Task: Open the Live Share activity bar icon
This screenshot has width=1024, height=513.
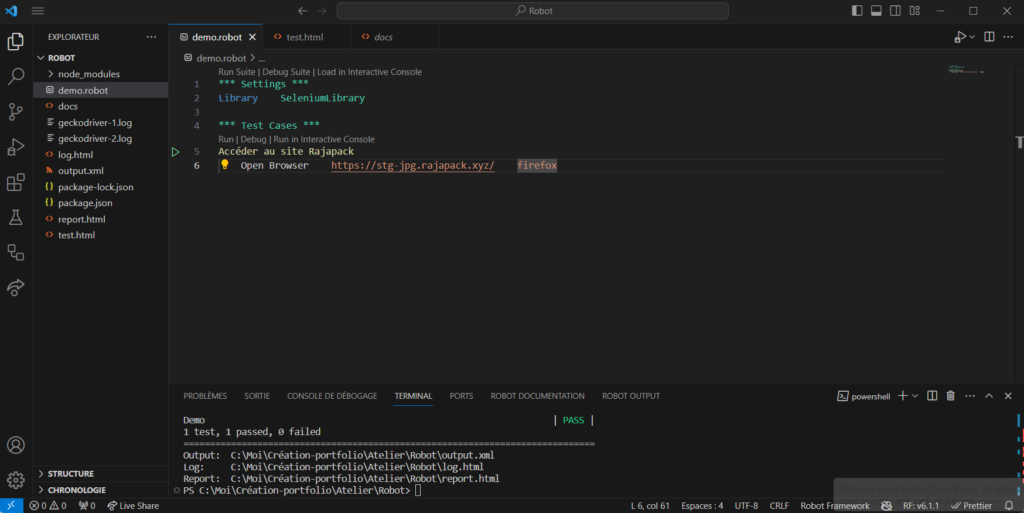Action: (16, 287)
